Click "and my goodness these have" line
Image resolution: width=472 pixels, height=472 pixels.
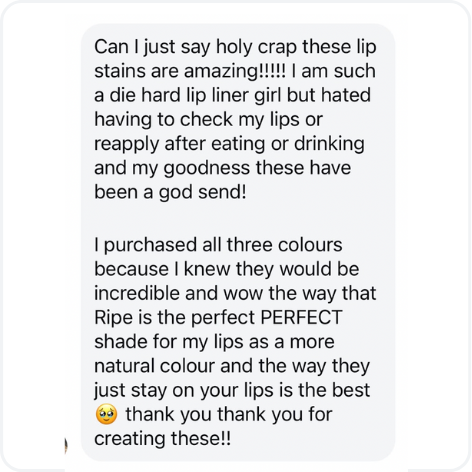(223, 168)
